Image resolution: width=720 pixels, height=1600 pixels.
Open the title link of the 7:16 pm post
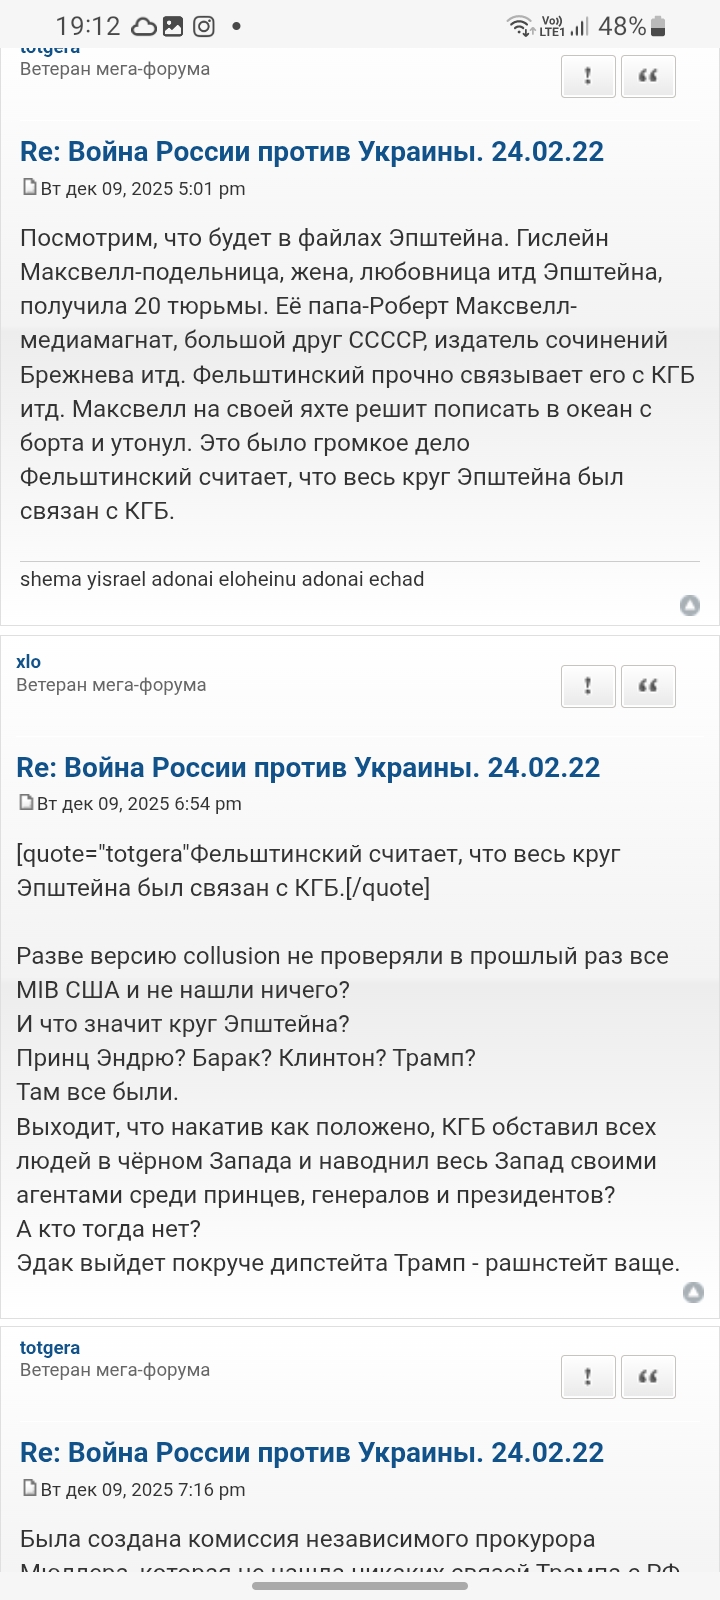click(x=312, y=1453)
